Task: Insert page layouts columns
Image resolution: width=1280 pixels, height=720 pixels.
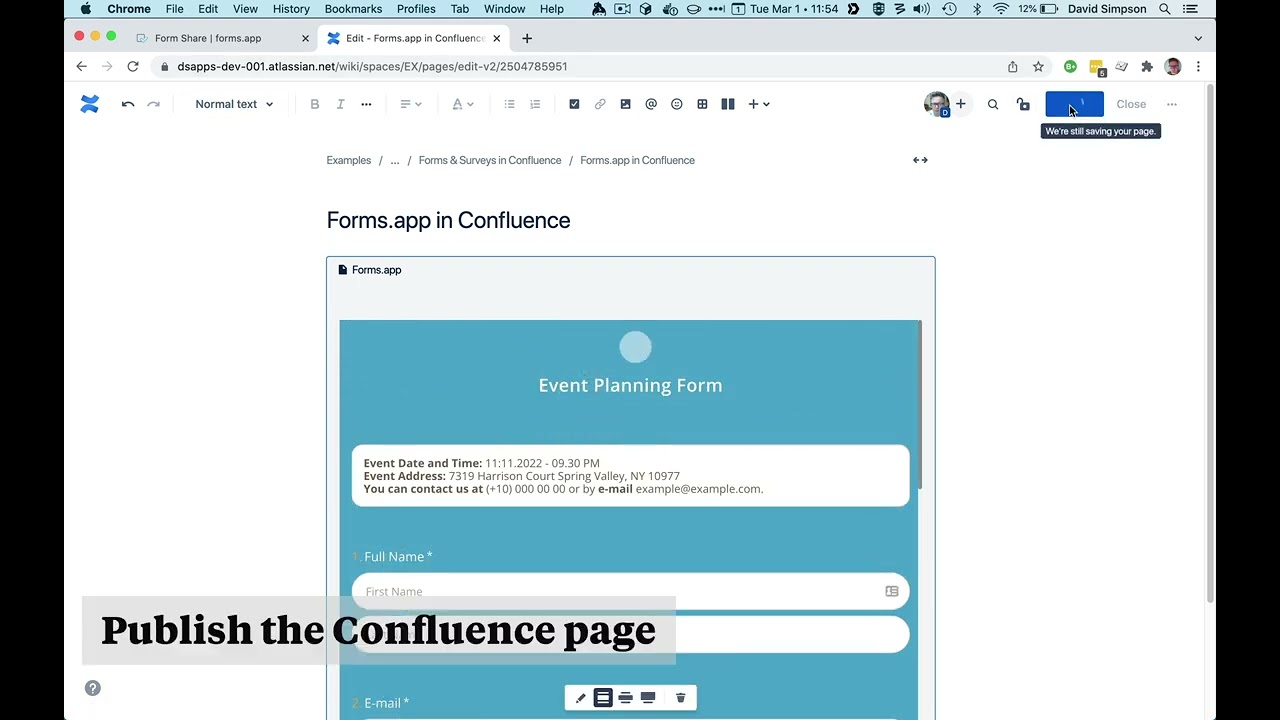Action: pyautogui.click(x=728, y=104)
